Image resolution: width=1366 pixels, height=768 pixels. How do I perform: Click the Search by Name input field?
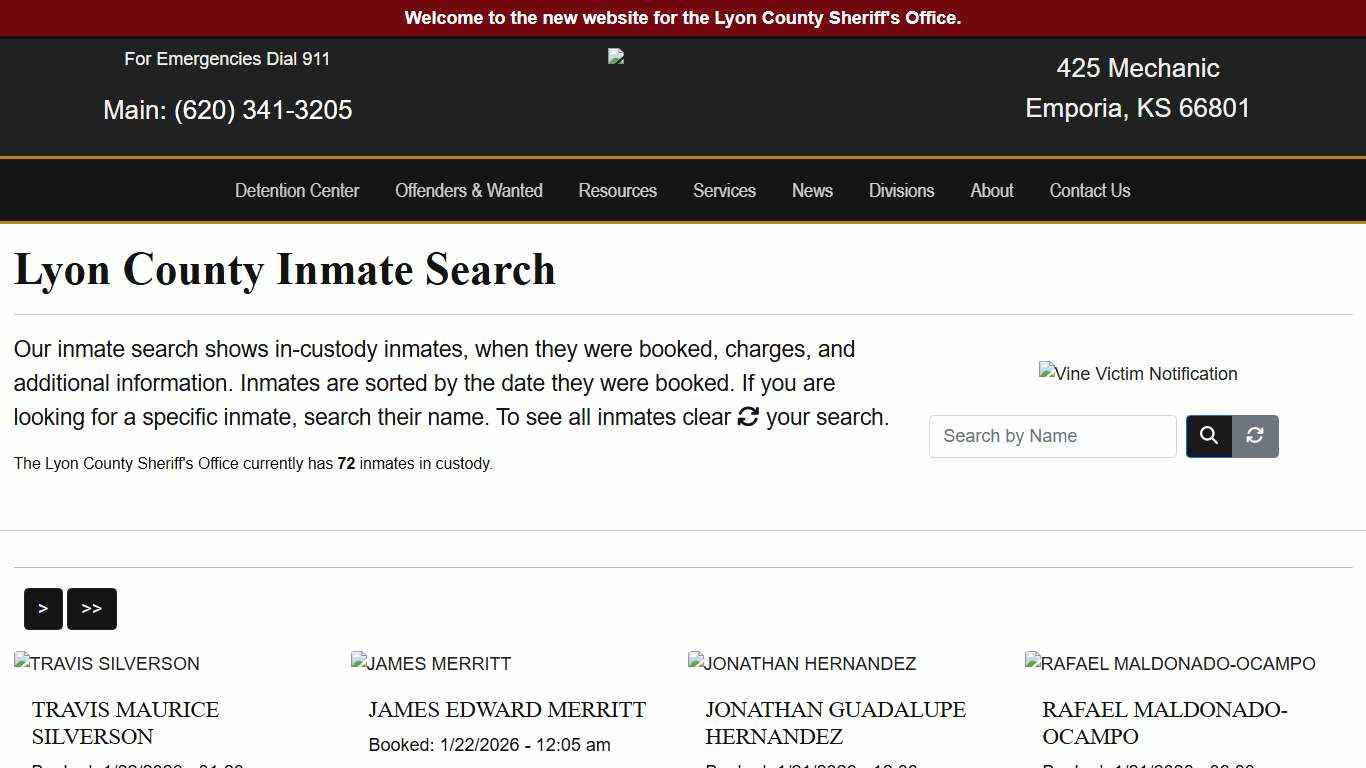pyautogui.click(x=1052, y=436)
